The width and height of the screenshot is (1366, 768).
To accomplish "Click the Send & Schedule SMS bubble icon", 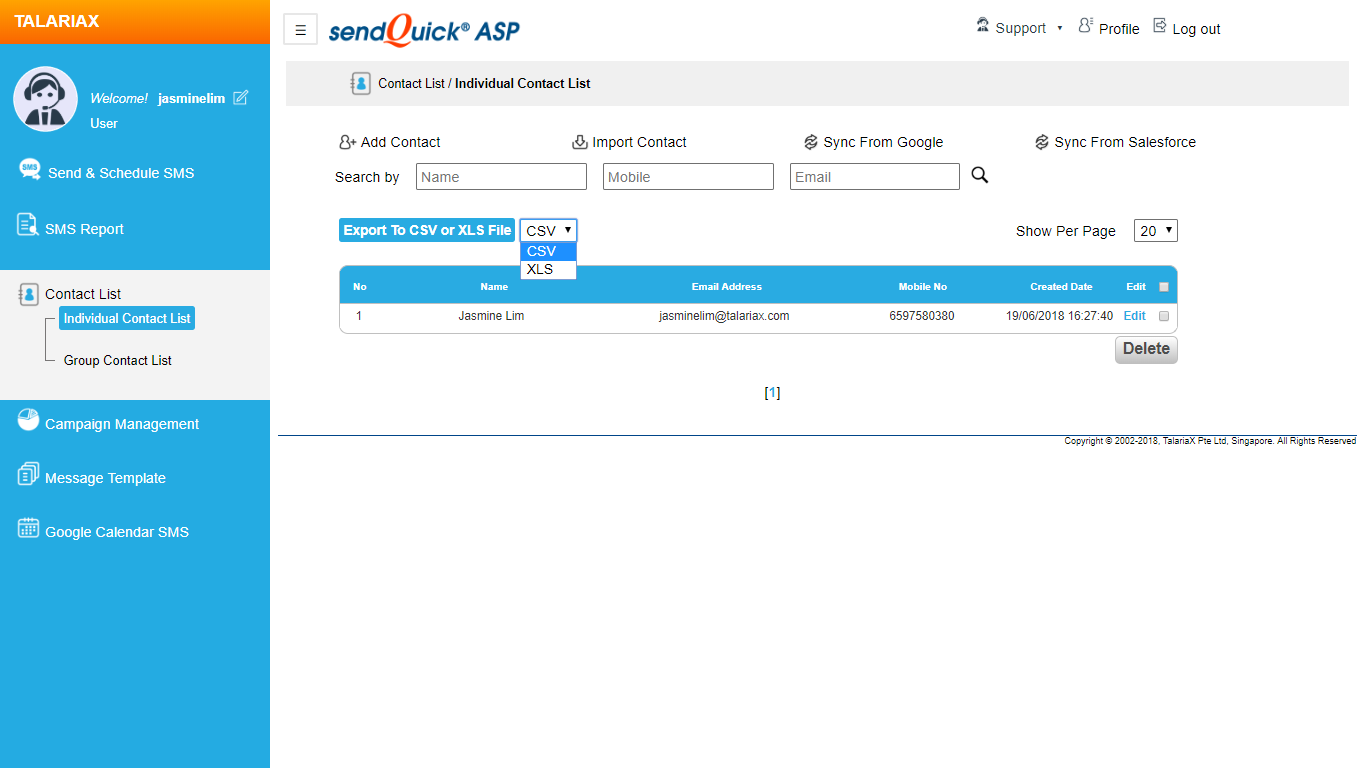I will pos(30,169).
